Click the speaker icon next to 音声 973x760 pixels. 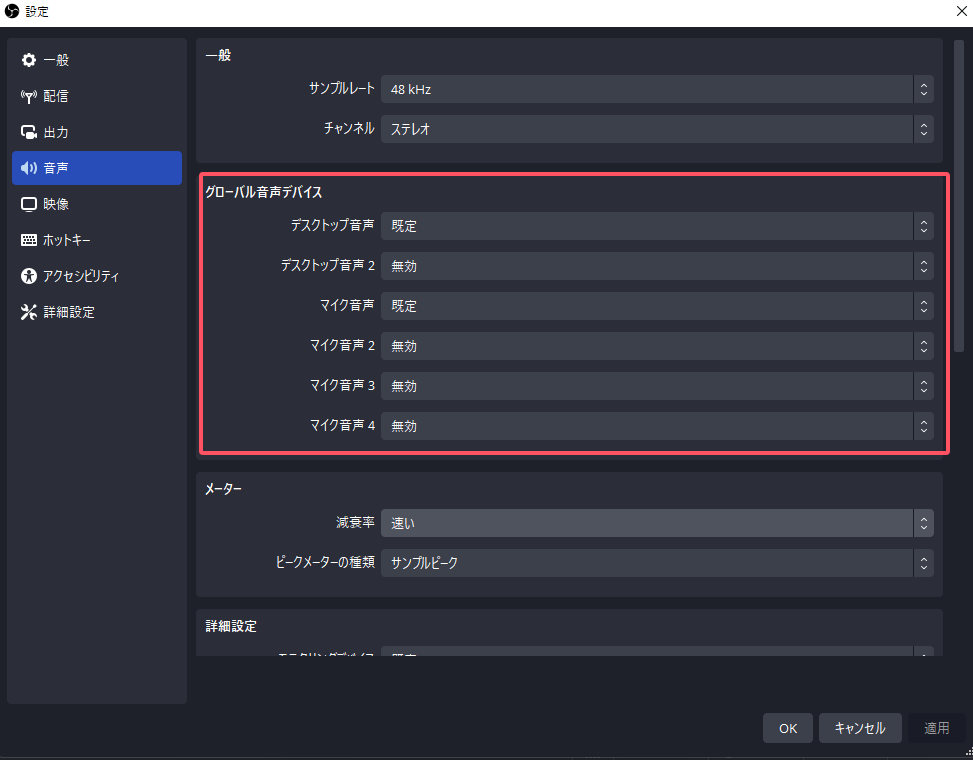click(29, 168)
